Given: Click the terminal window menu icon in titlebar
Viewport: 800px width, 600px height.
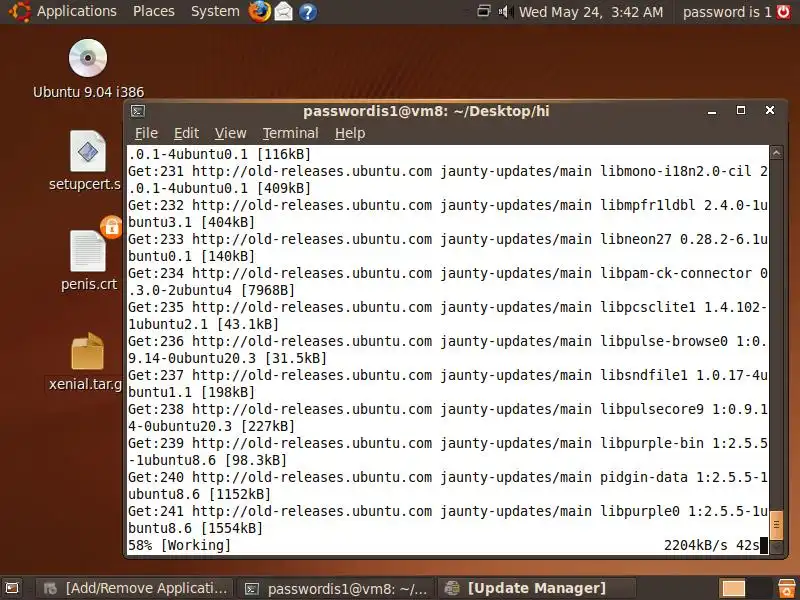Looking at the screenshot, I should [x=138, y=111].
